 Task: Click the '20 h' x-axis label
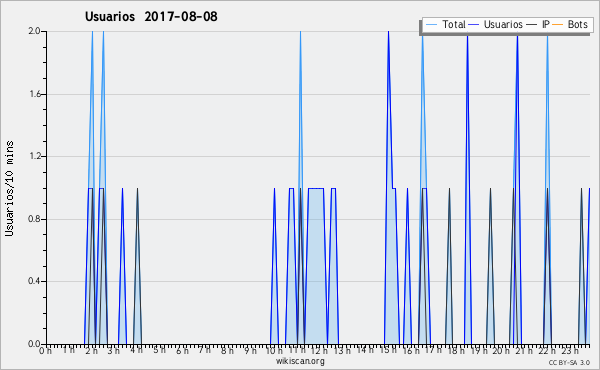(501, 350)
